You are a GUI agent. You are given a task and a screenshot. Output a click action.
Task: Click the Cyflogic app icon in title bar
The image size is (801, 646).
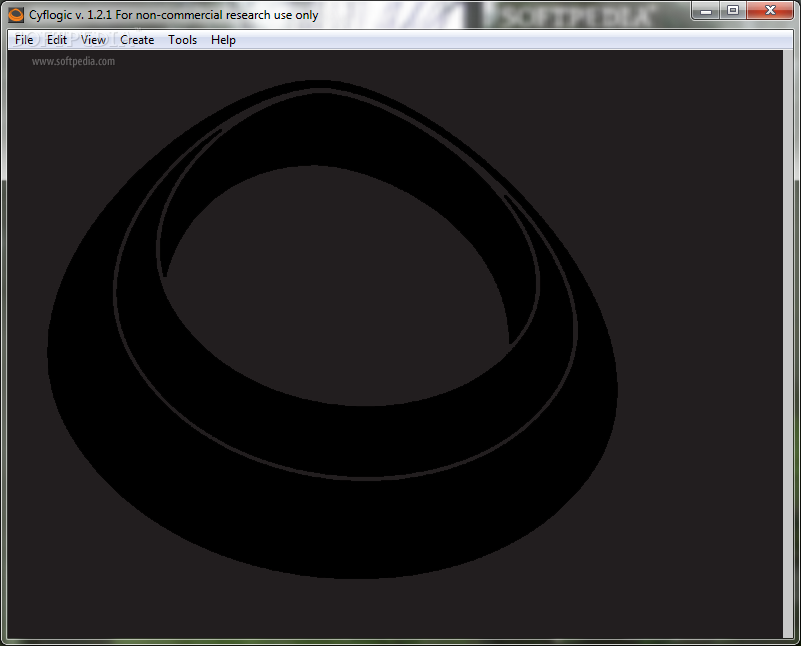point(16,15)
